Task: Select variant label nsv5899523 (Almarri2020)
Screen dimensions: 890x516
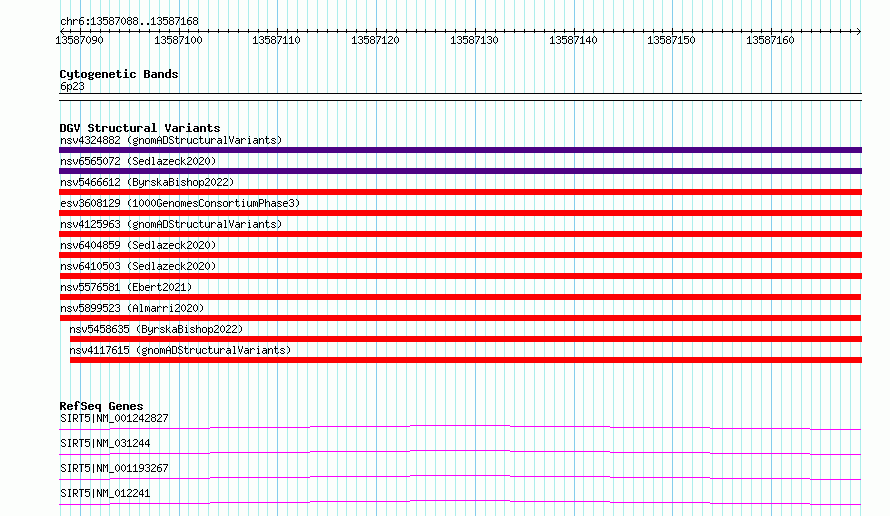Action: (132, 308)
